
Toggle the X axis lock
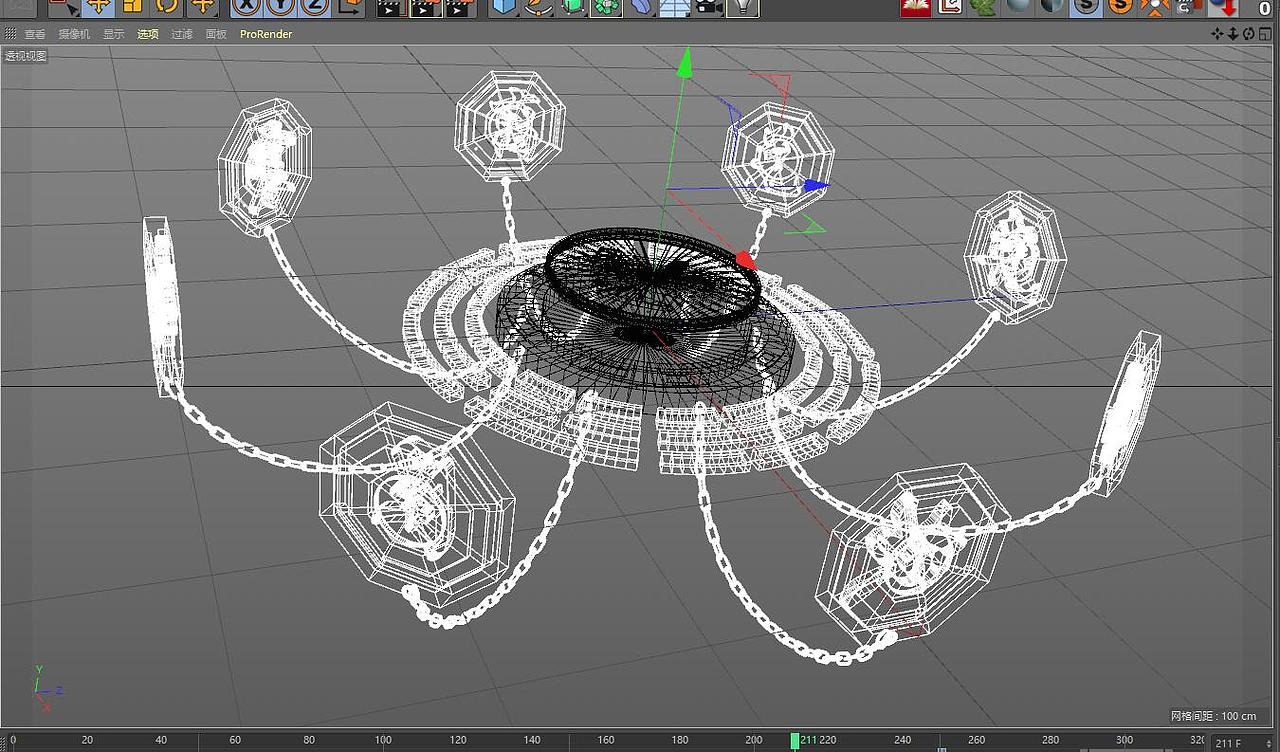pyautogui.click(x=247, y=8)
